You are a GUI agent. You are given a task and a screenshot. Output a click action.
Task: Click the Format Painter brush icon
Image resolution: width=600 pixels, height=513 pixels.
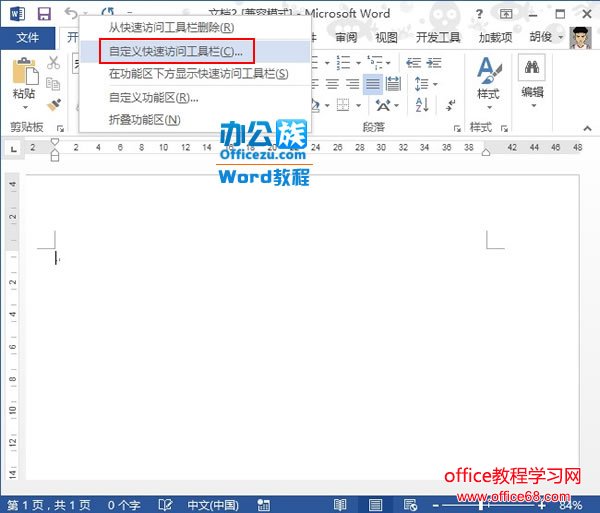point(54,104)
